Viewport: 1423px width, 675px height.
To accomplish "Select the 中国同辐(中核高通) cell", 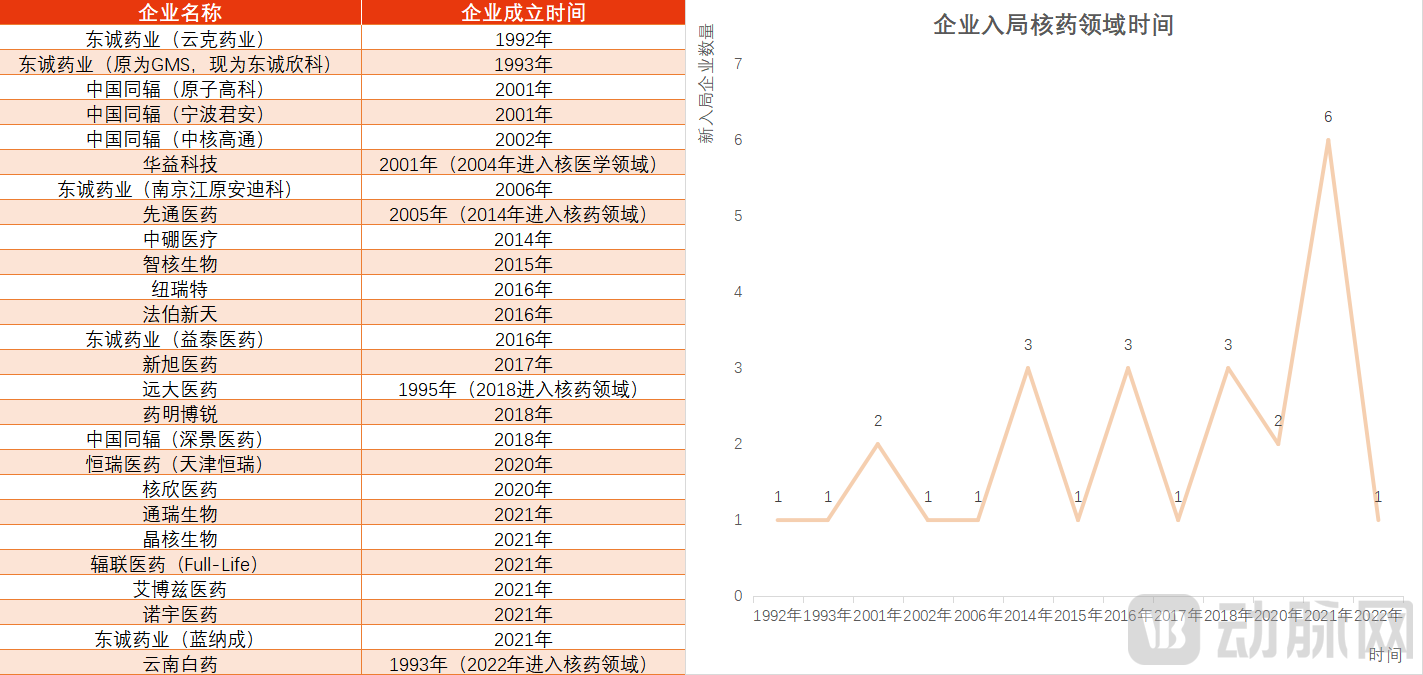I will point(180,138).
